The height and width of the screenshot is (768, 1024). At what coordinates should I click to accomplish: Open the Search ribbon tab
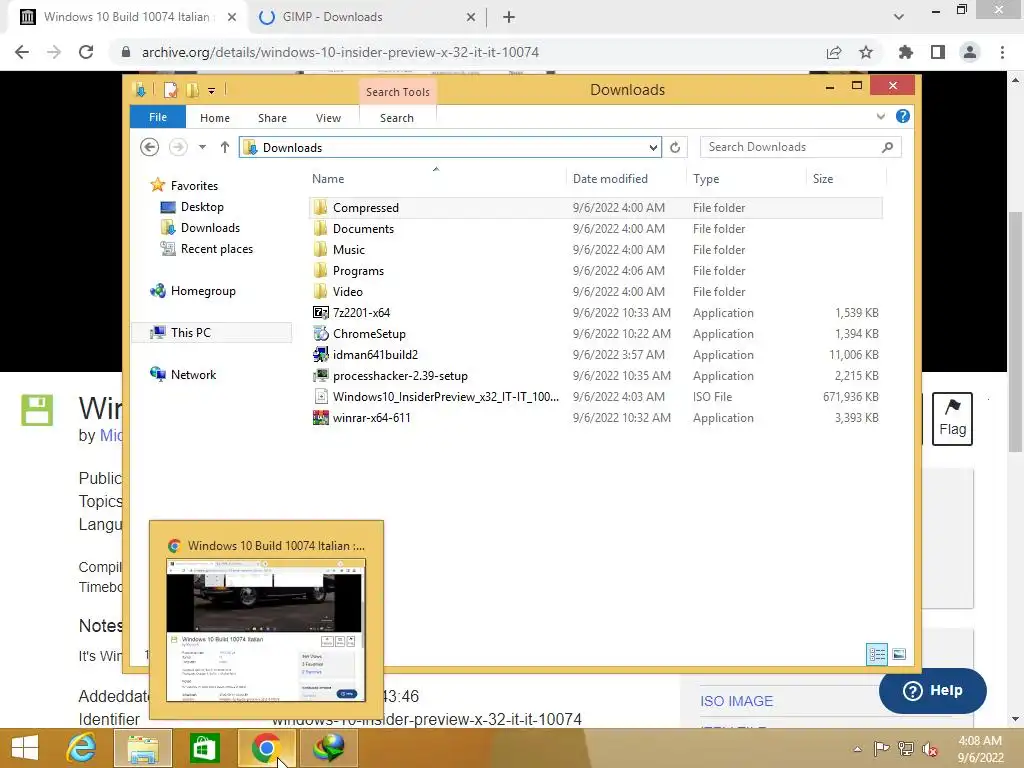[397, 118]
